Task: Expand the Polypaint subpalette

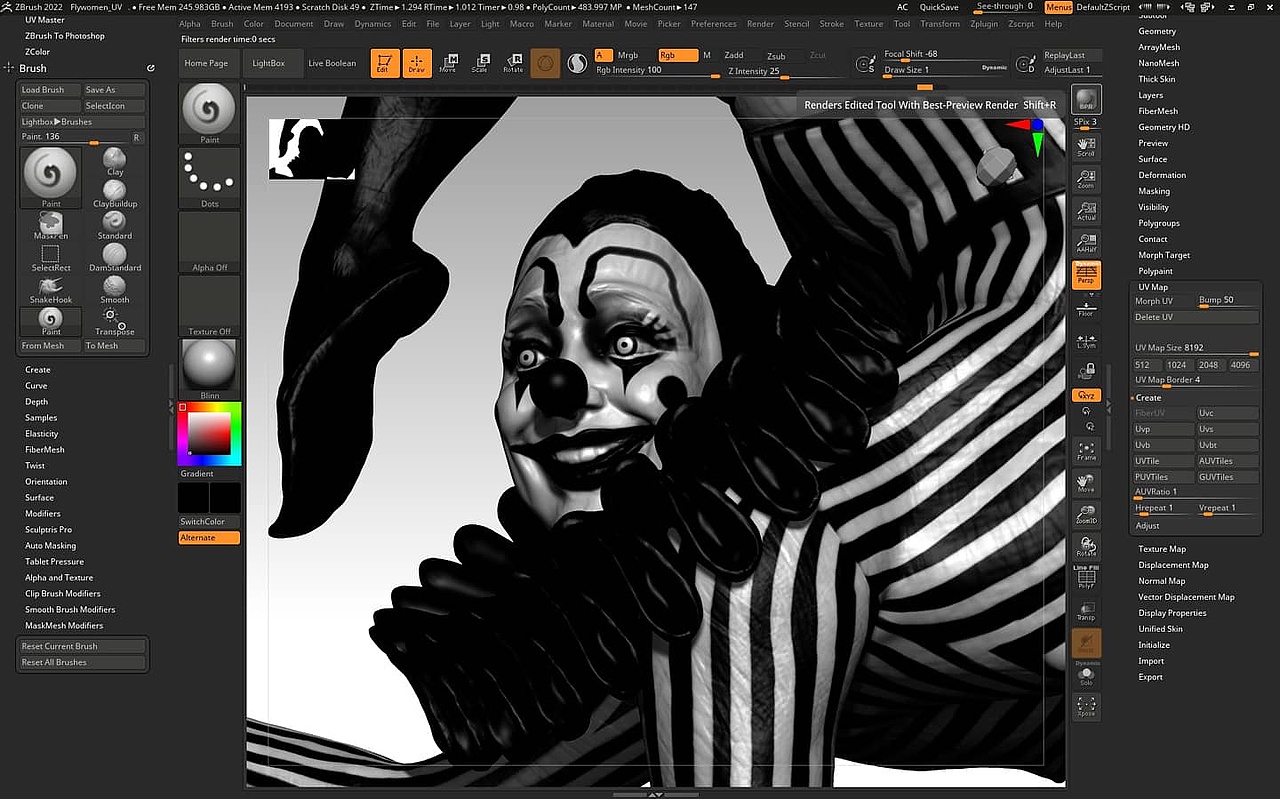Action: click(1155, 271)
